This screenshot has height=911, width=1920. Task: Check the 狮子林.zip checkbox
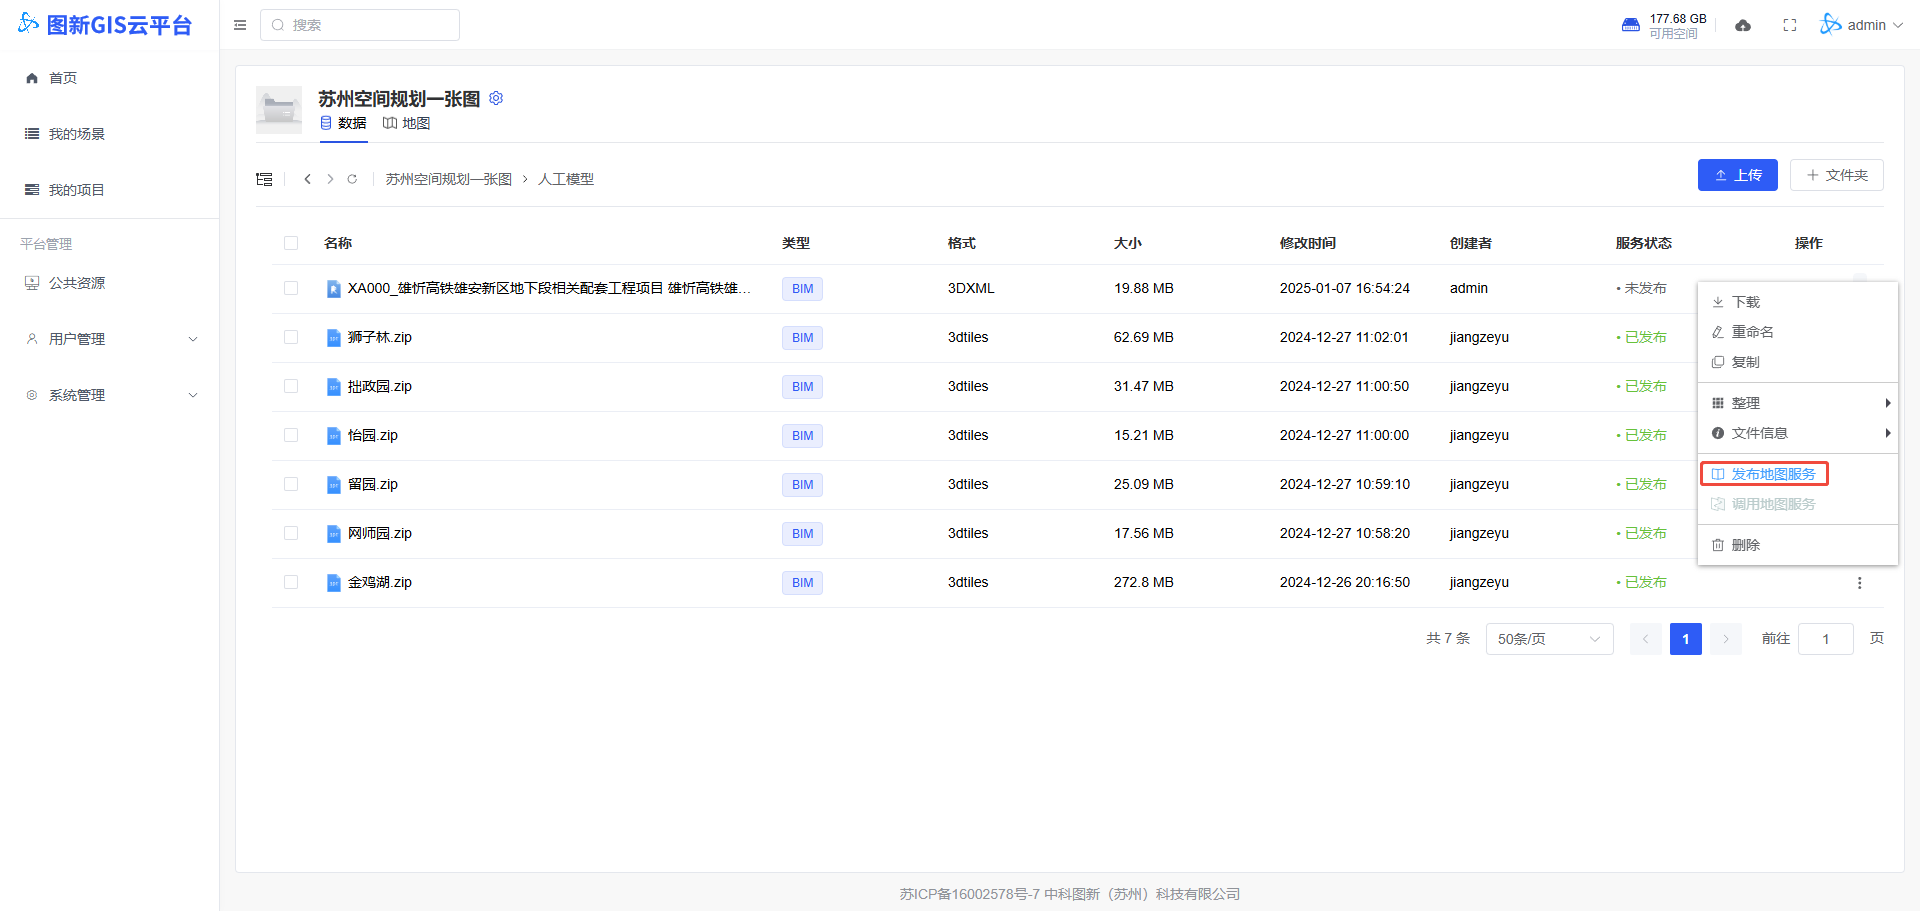291,337
